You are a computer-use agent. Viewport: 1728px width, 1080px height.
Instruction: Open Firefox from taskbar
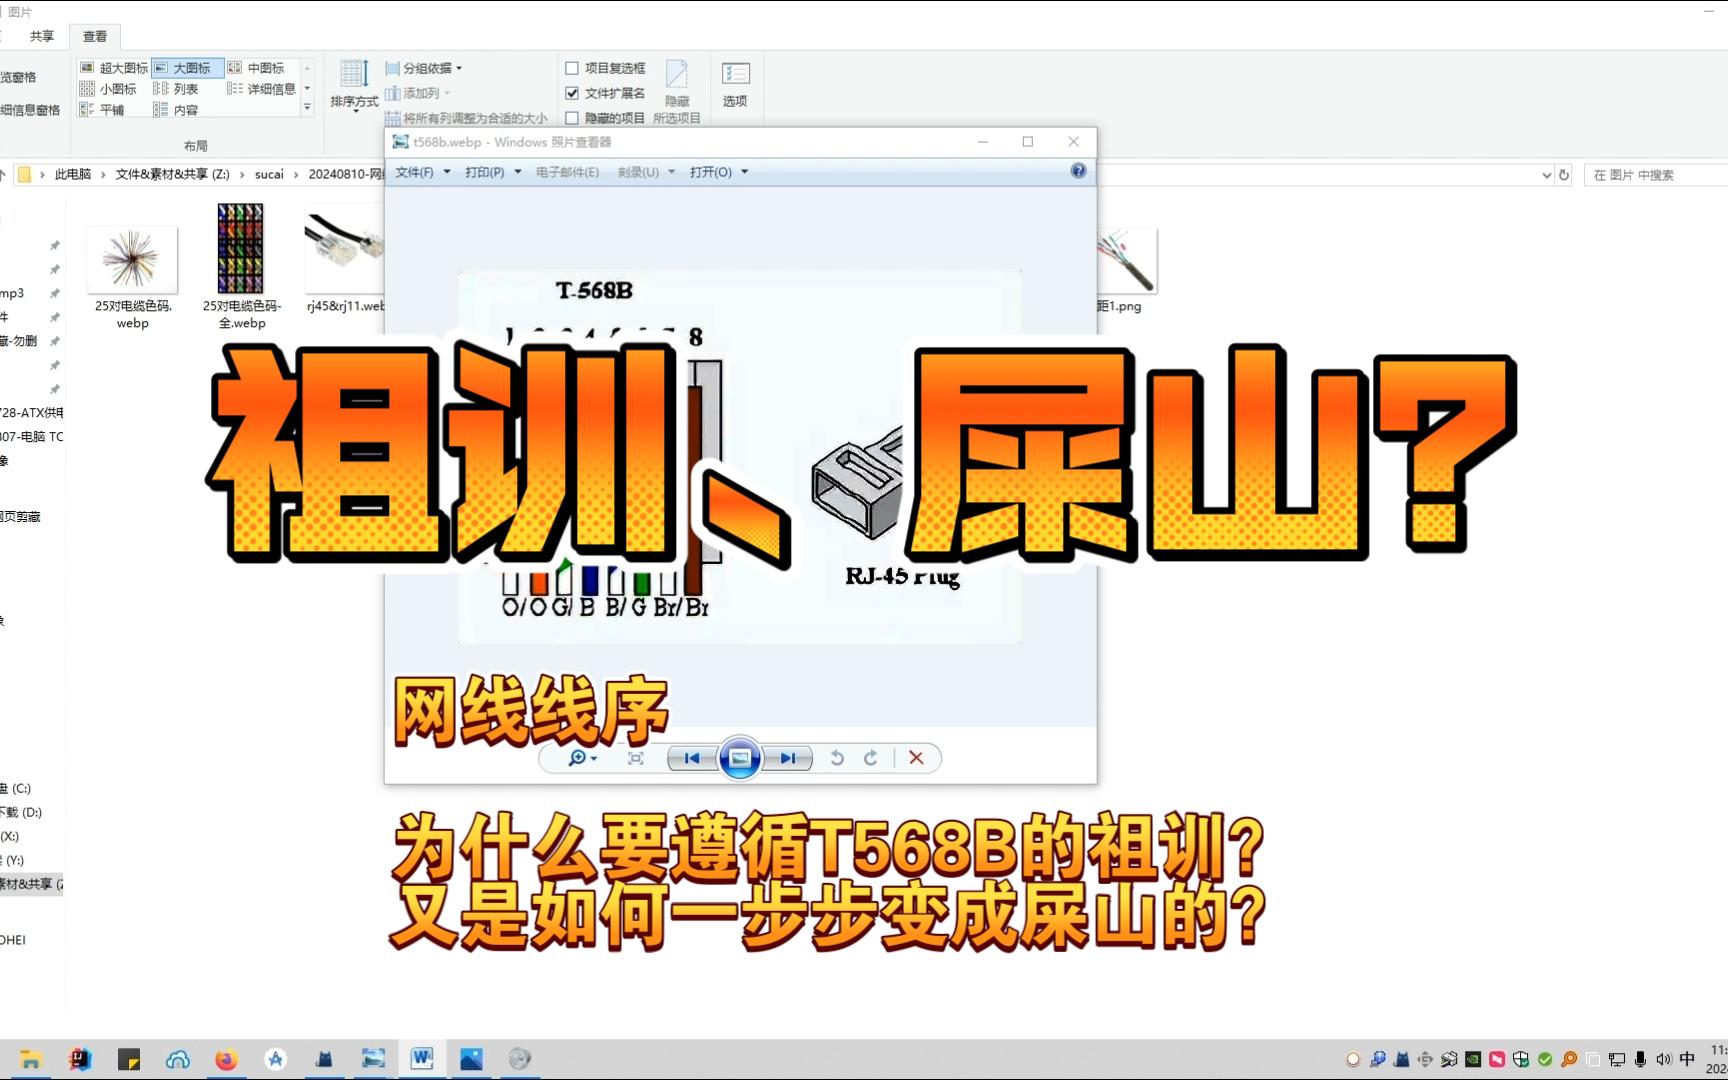pos(227,1060)
